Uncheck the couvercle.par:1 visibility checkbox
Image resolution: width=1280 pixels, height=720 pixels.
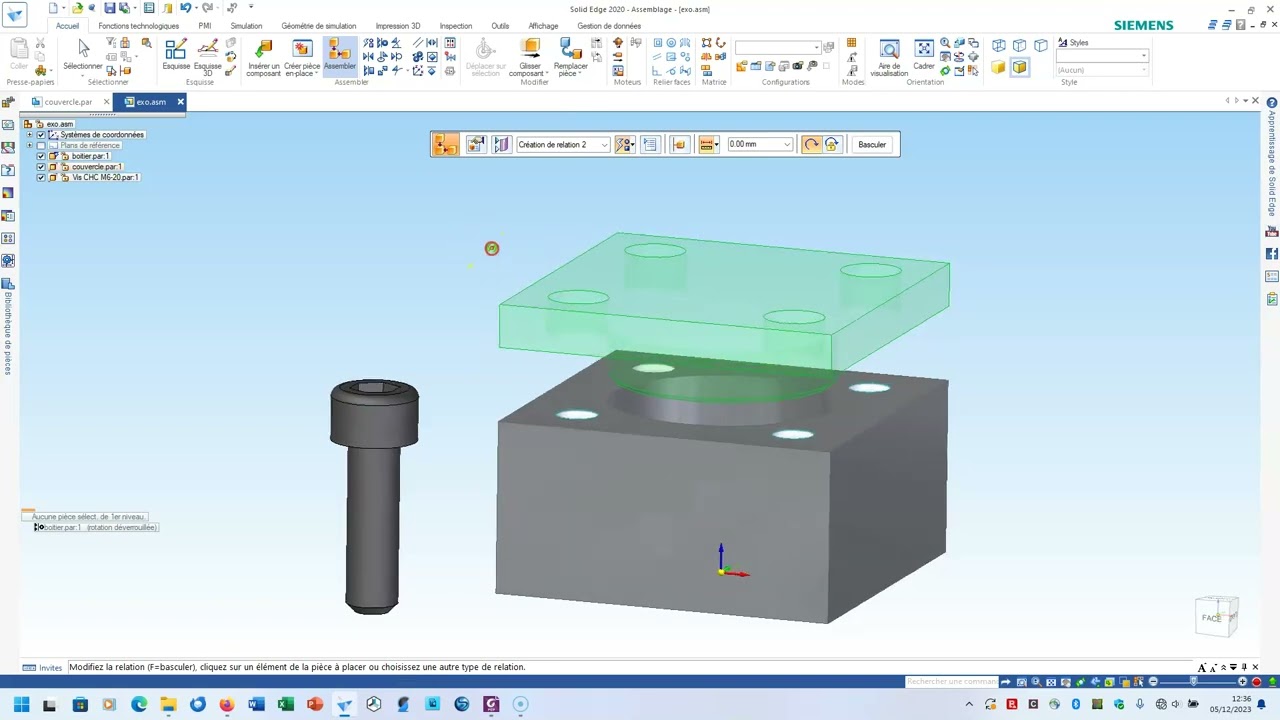point(41,167)
